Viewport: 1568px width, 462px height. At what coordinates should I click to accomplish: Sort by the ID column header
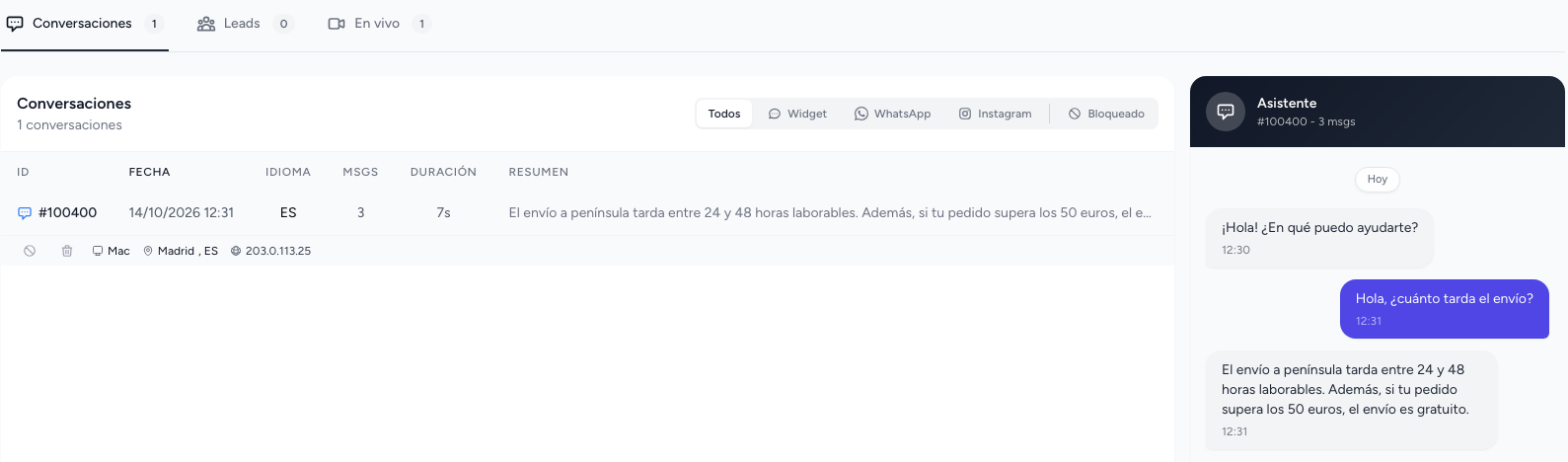(23, 172)
